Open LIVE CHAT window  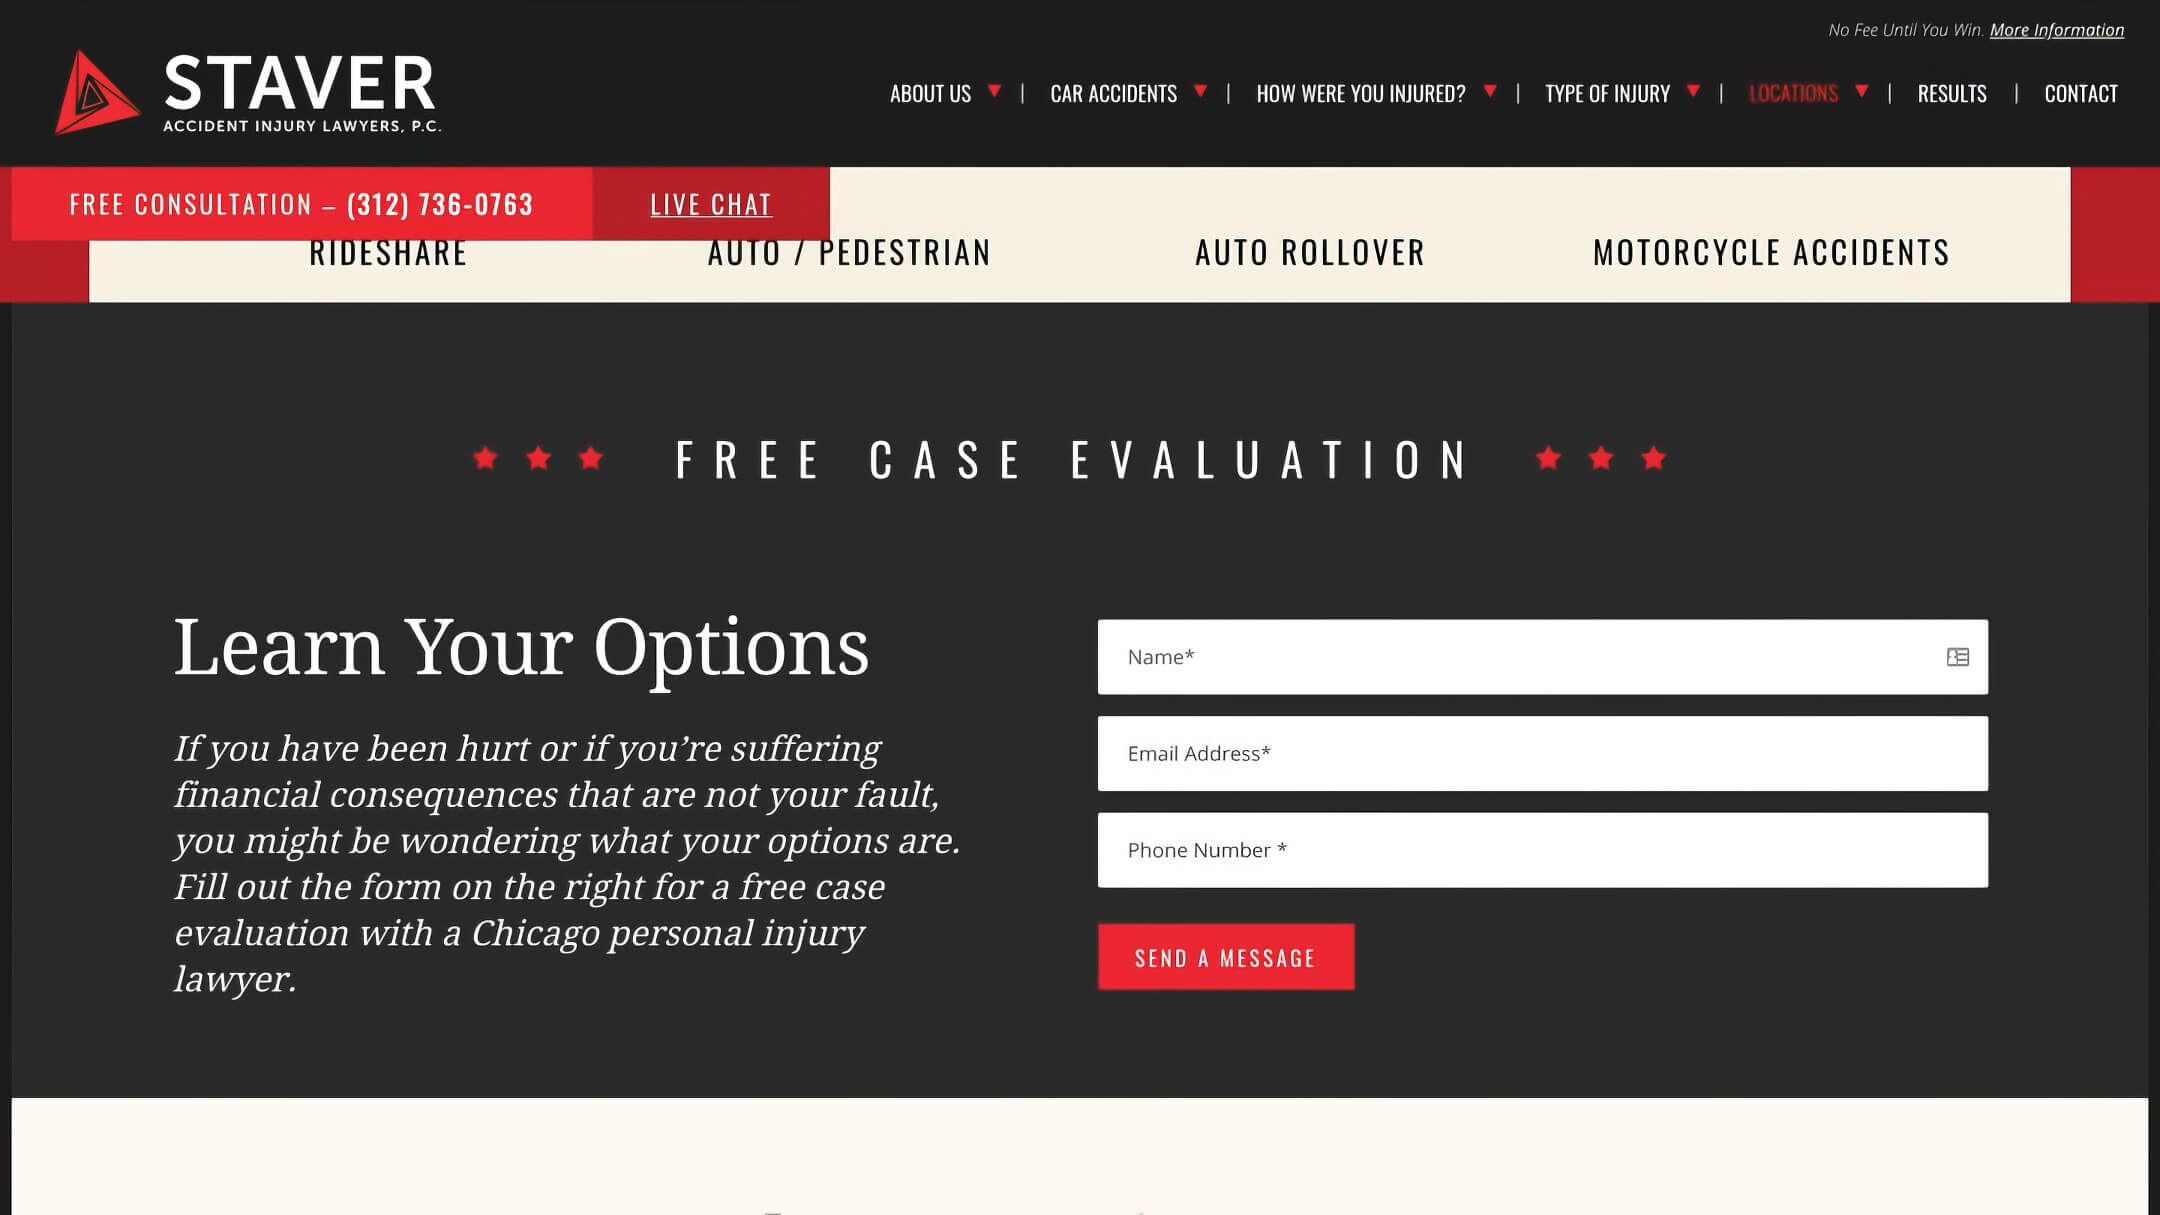click(x=711, y=202)
